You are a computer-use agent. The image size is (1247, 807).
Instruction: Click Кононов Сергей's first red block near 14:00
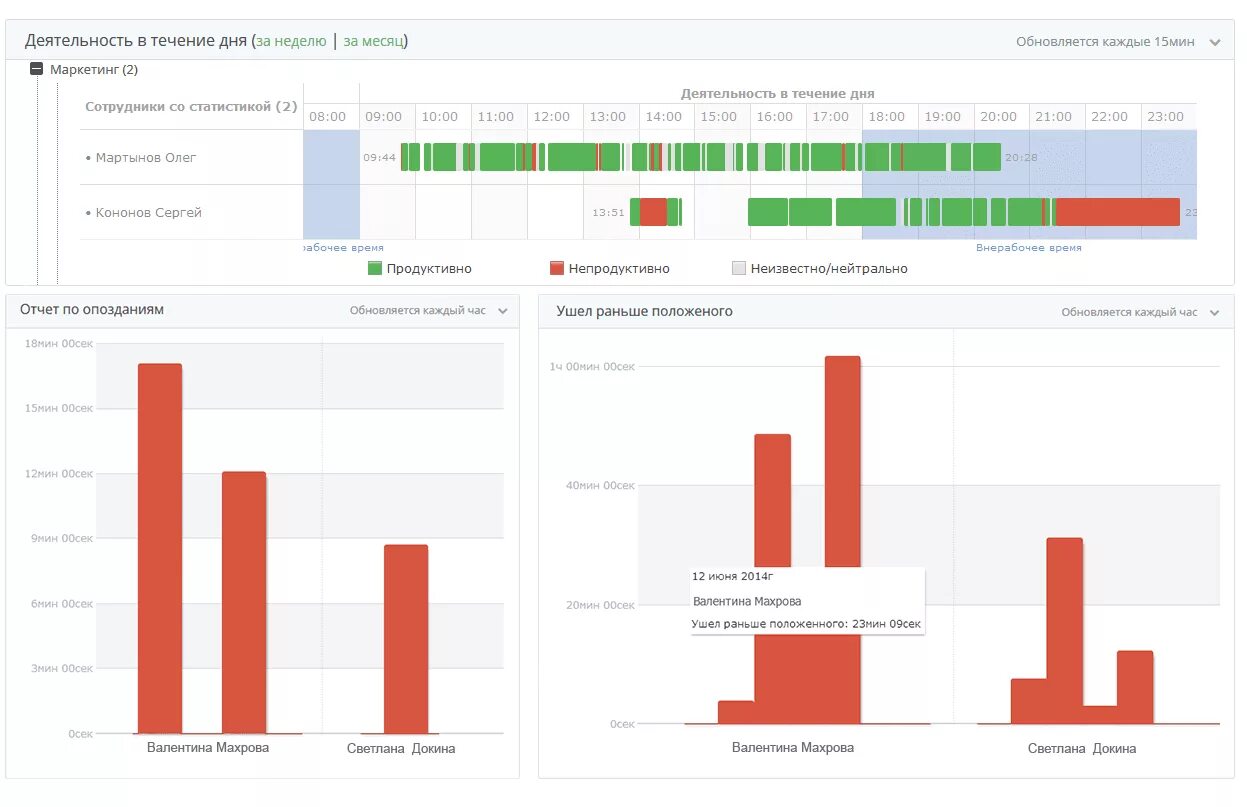click(x=653, y=212)
